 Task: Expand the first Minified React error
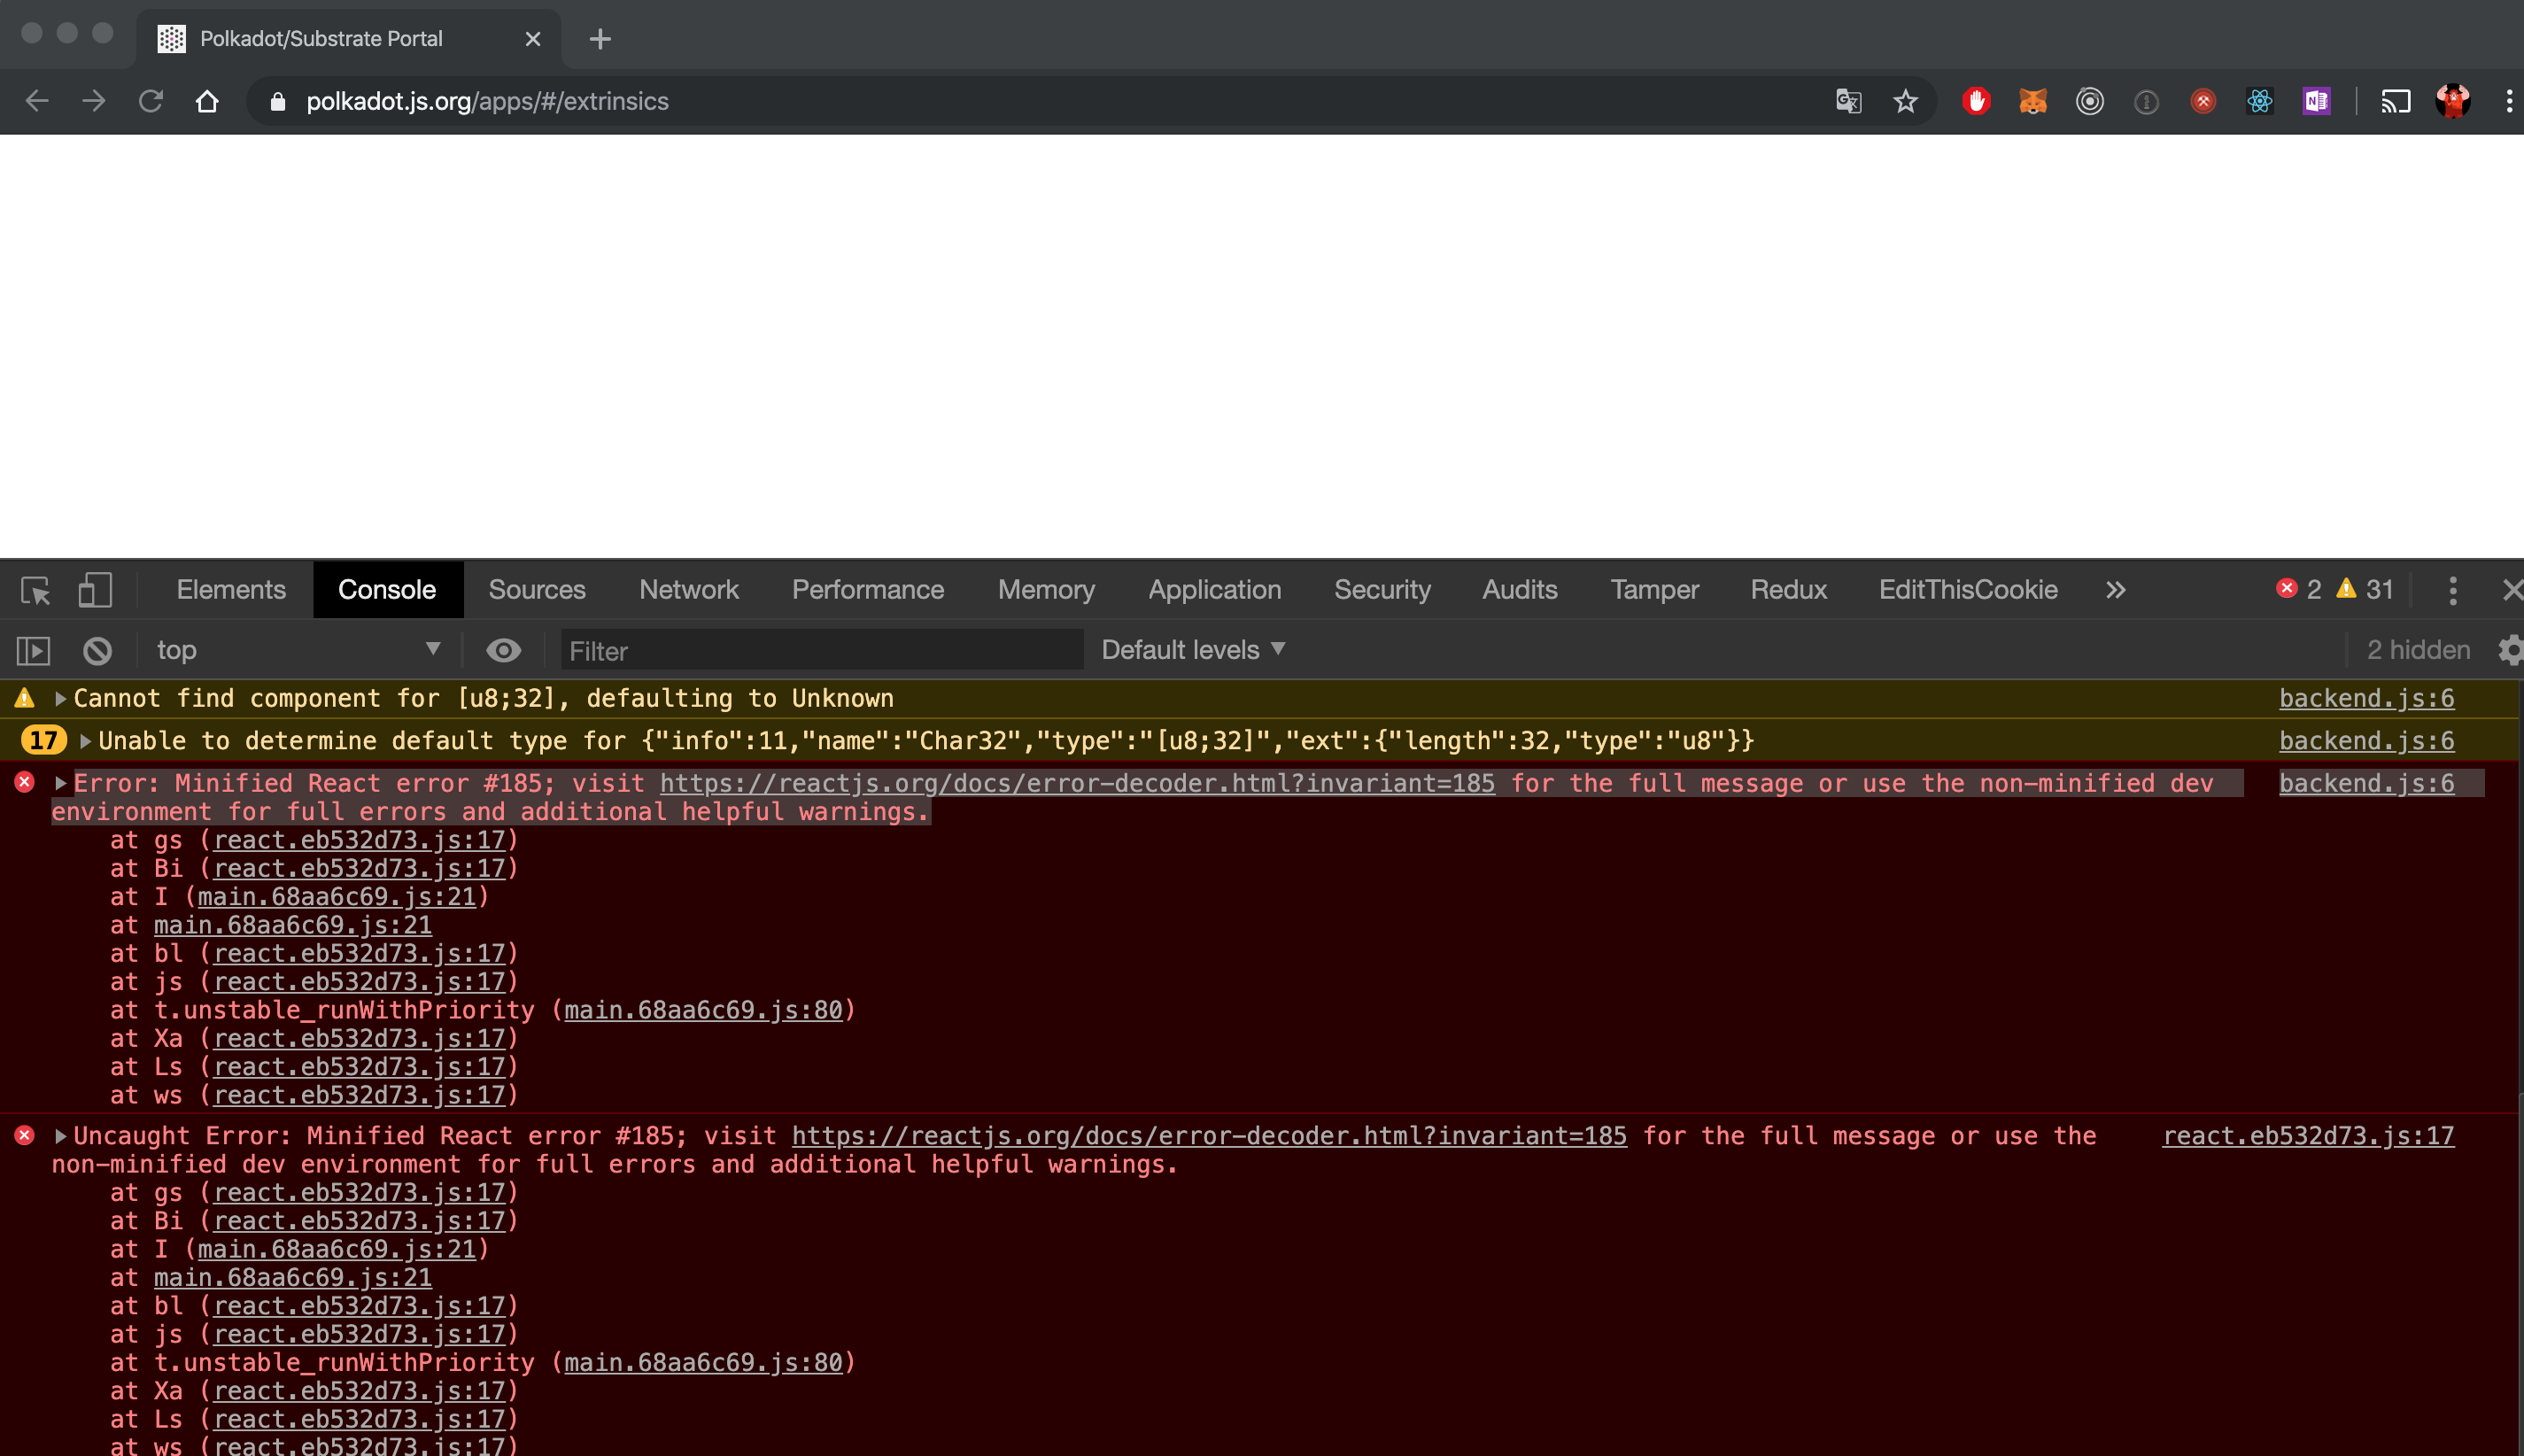coord(60,783)
